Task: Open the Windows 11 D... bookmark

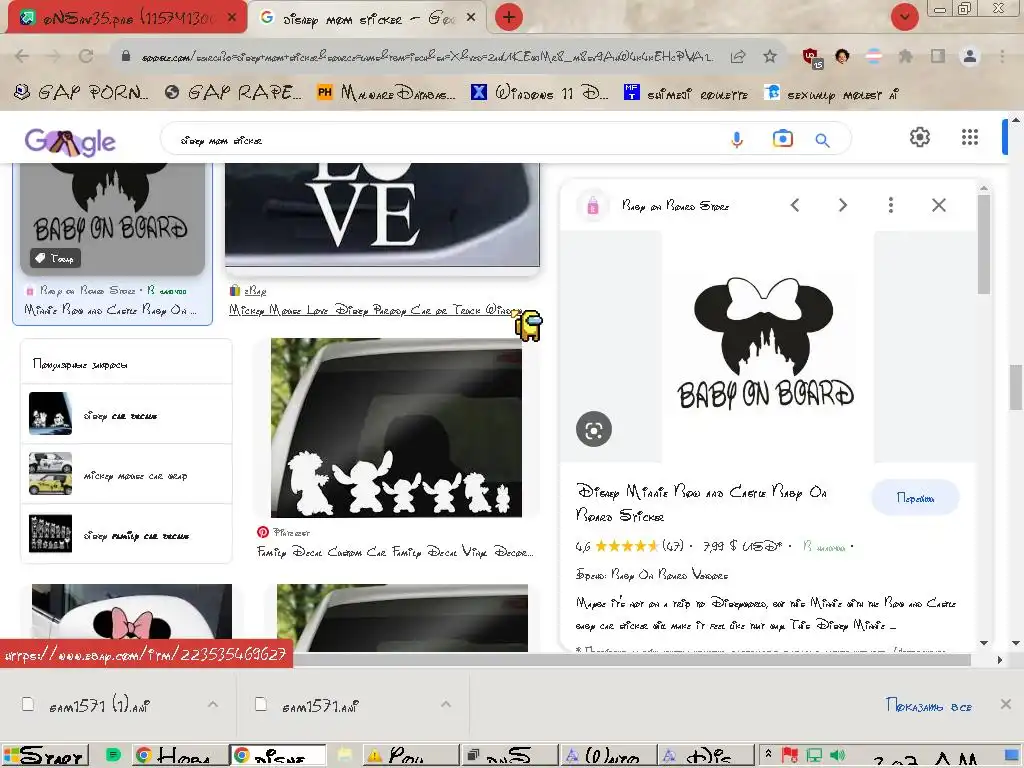Action: point(539,93)
